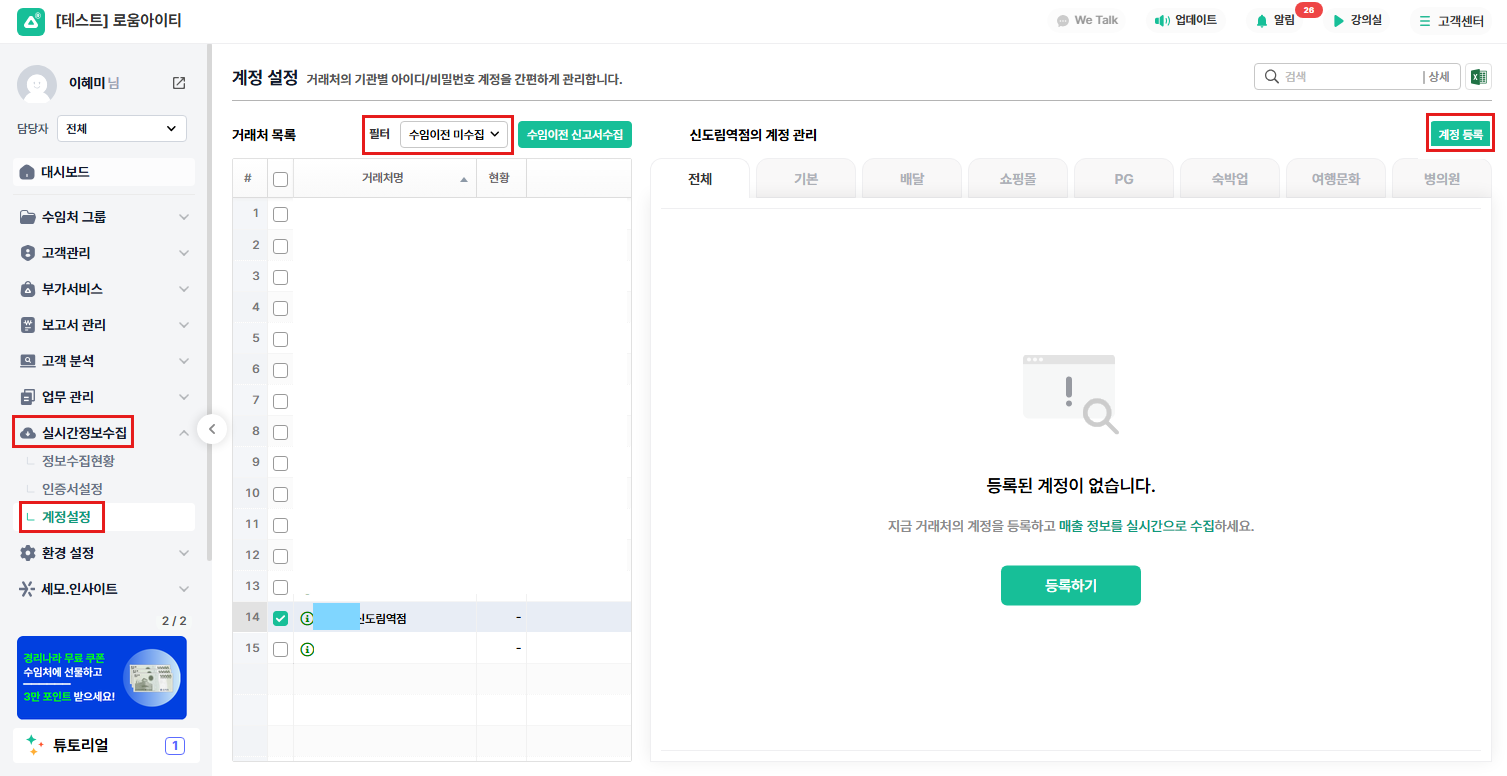Screen dimensions: 1507x776
Task: Click the 계정 등록 button
Action: click(x=1460, y=134)
